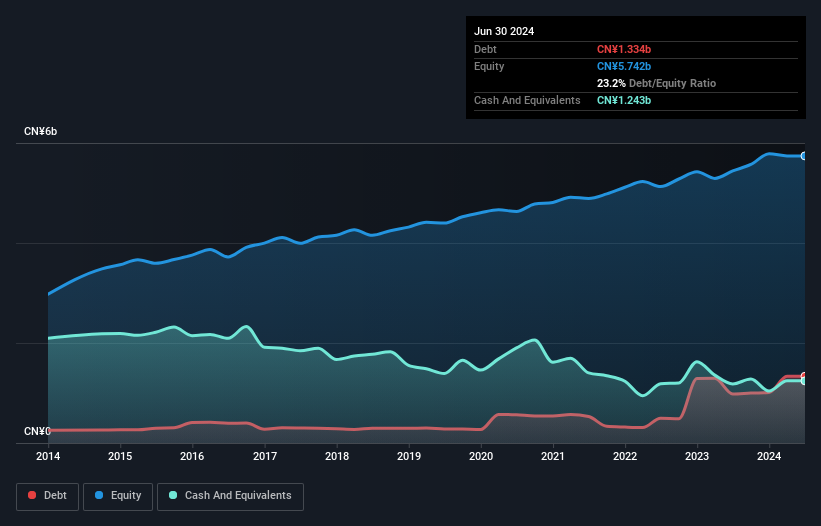821x526 pixels.
Task: Click the Cash And Equivalents tooltip label
Action: tap(527, 100)
